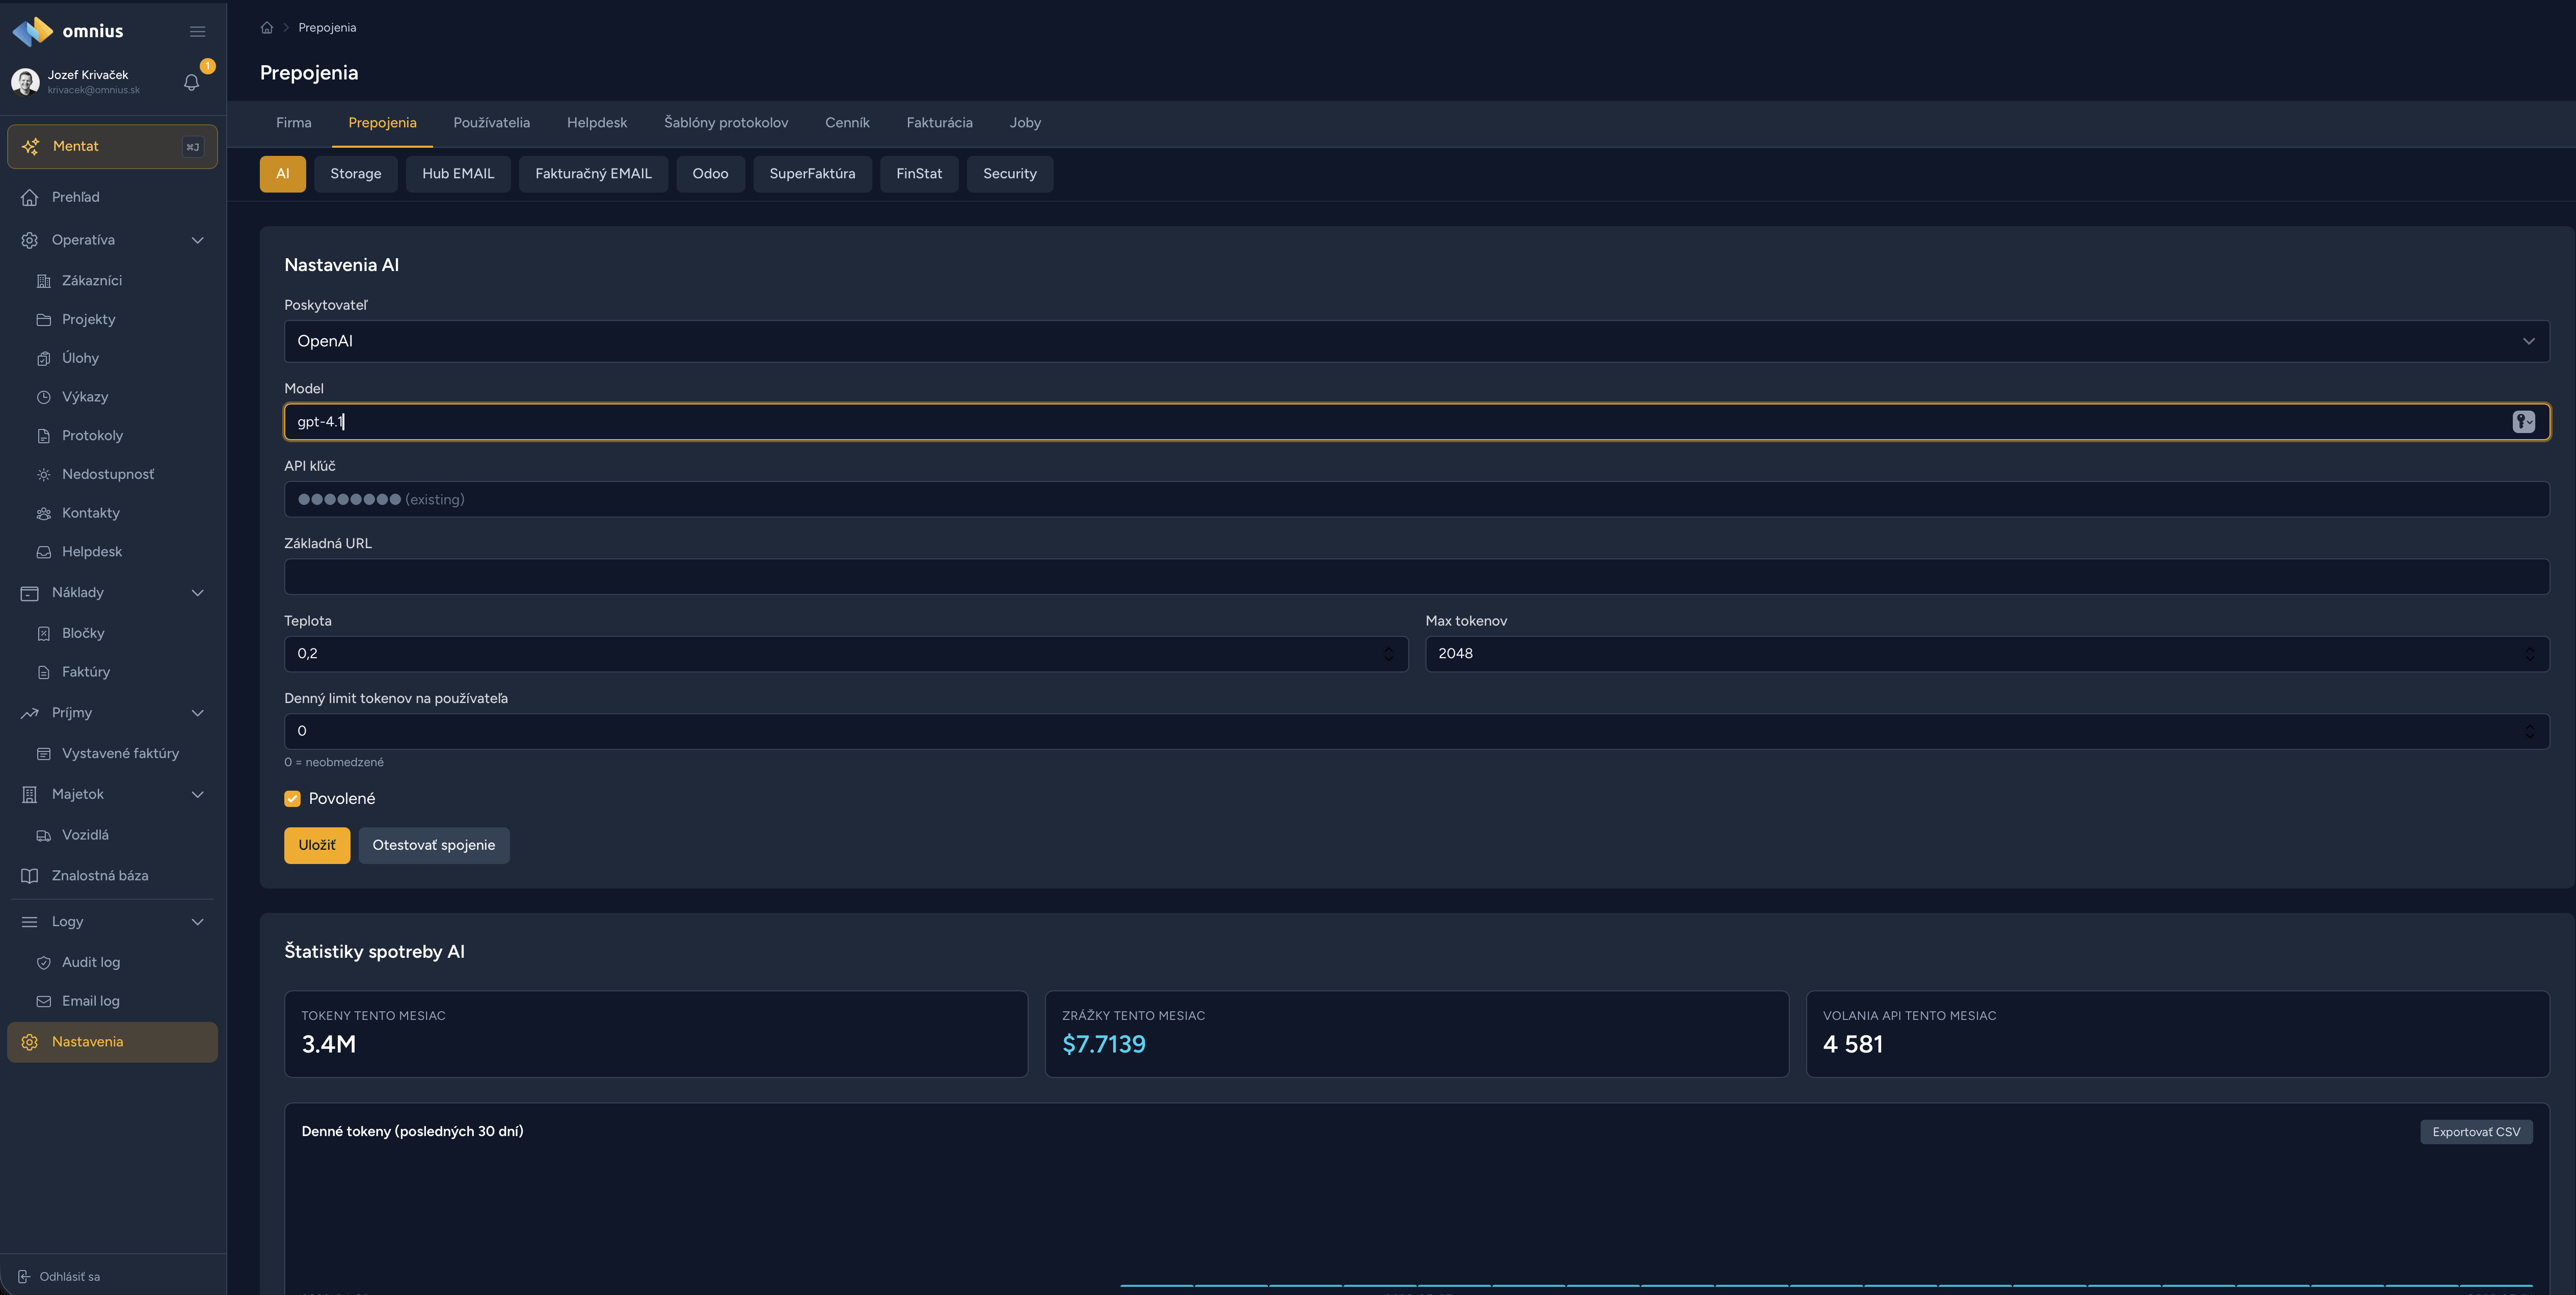Adjust Teplota value stepper arrows
Viewport: 2576px width, 1295px height.
click(1388, 654)
